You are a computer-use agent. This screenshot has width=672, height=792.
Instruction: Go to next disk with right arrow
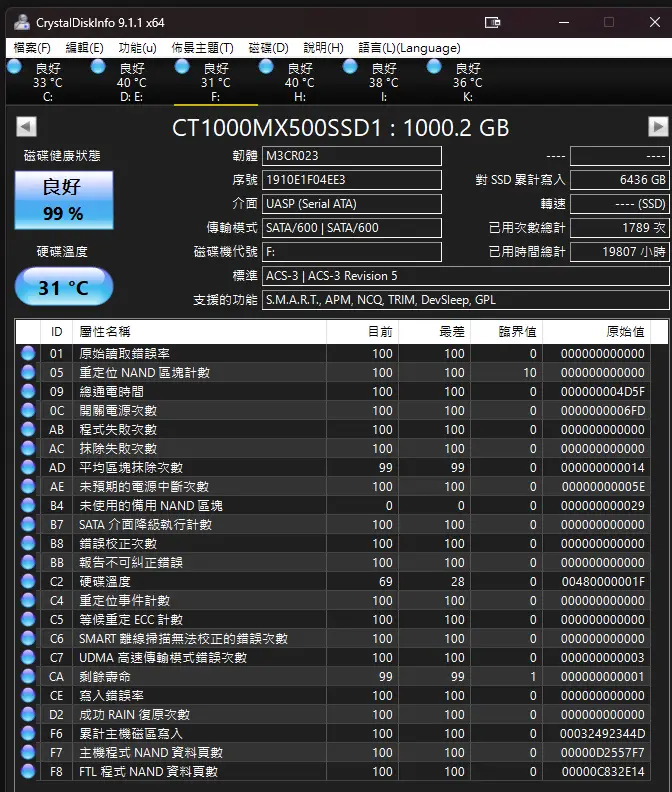pyautogui.click(x=658, y=127)
